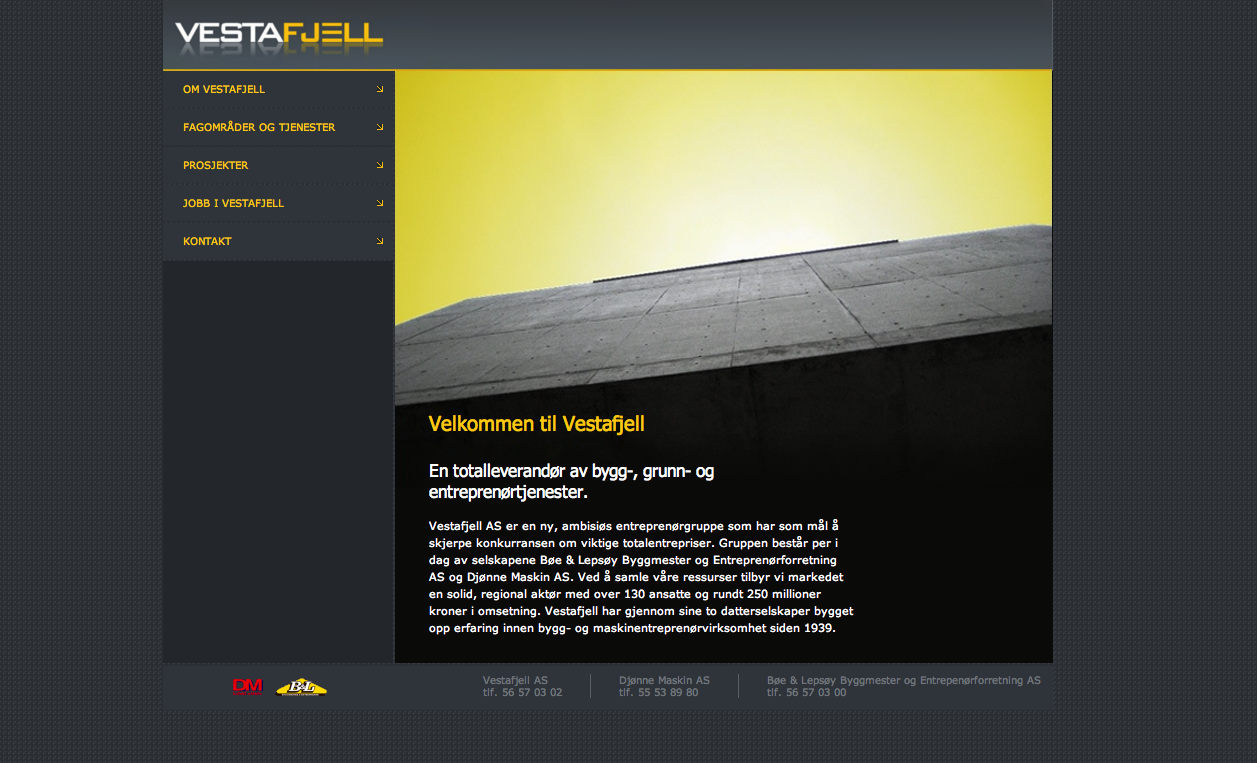Click the arrow icon beside Kontakt
This screenshot has height=763, width=1257.
click(x=380, y=241)
